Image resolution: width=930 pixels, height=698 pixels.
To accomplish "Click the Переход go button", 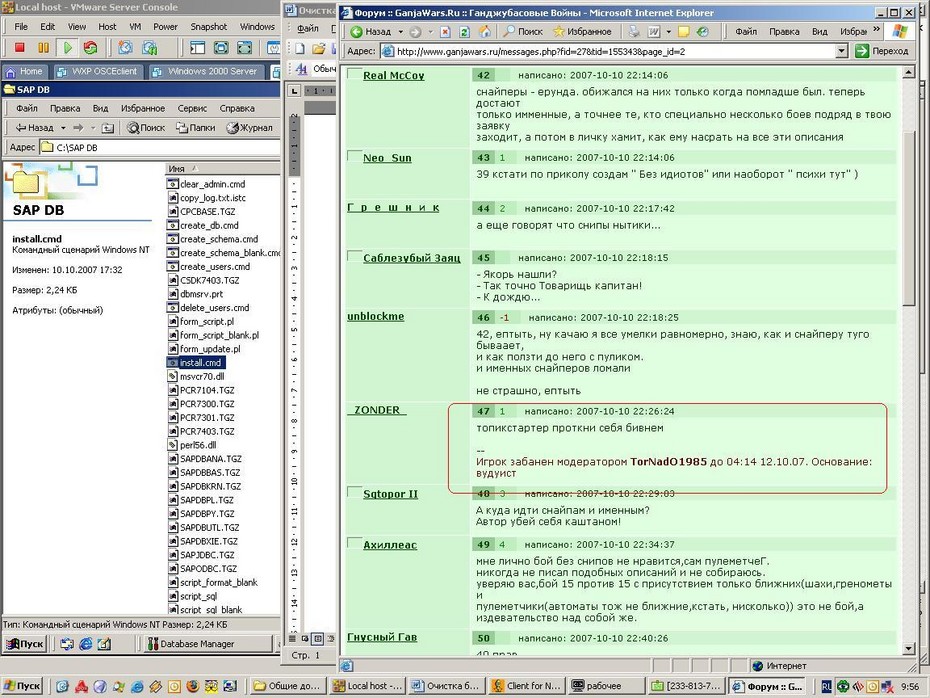I will [882, 51].
